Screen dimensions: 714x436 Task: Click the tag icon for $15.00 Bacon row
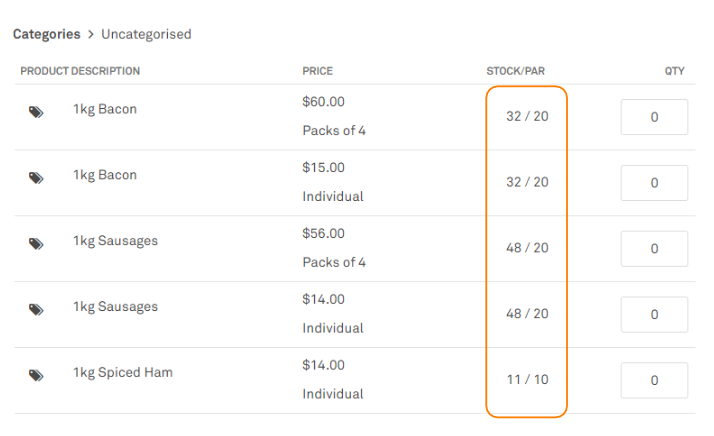click(36, 178)
